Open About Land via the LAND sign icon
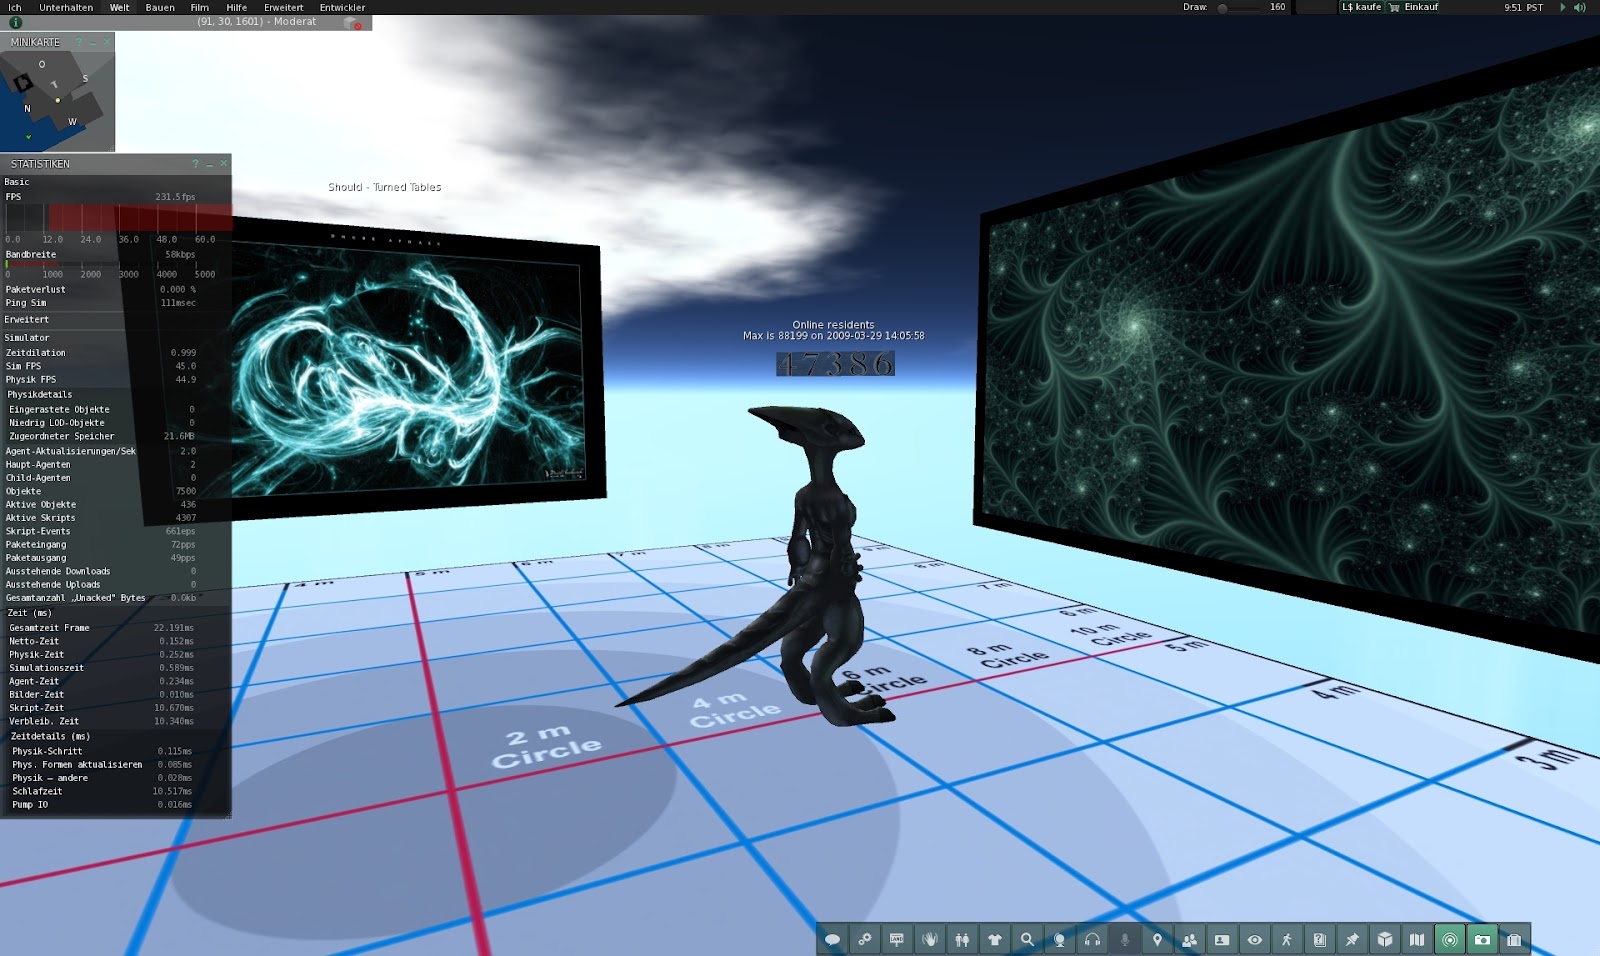1600x956 pixels. coord(897,939)
